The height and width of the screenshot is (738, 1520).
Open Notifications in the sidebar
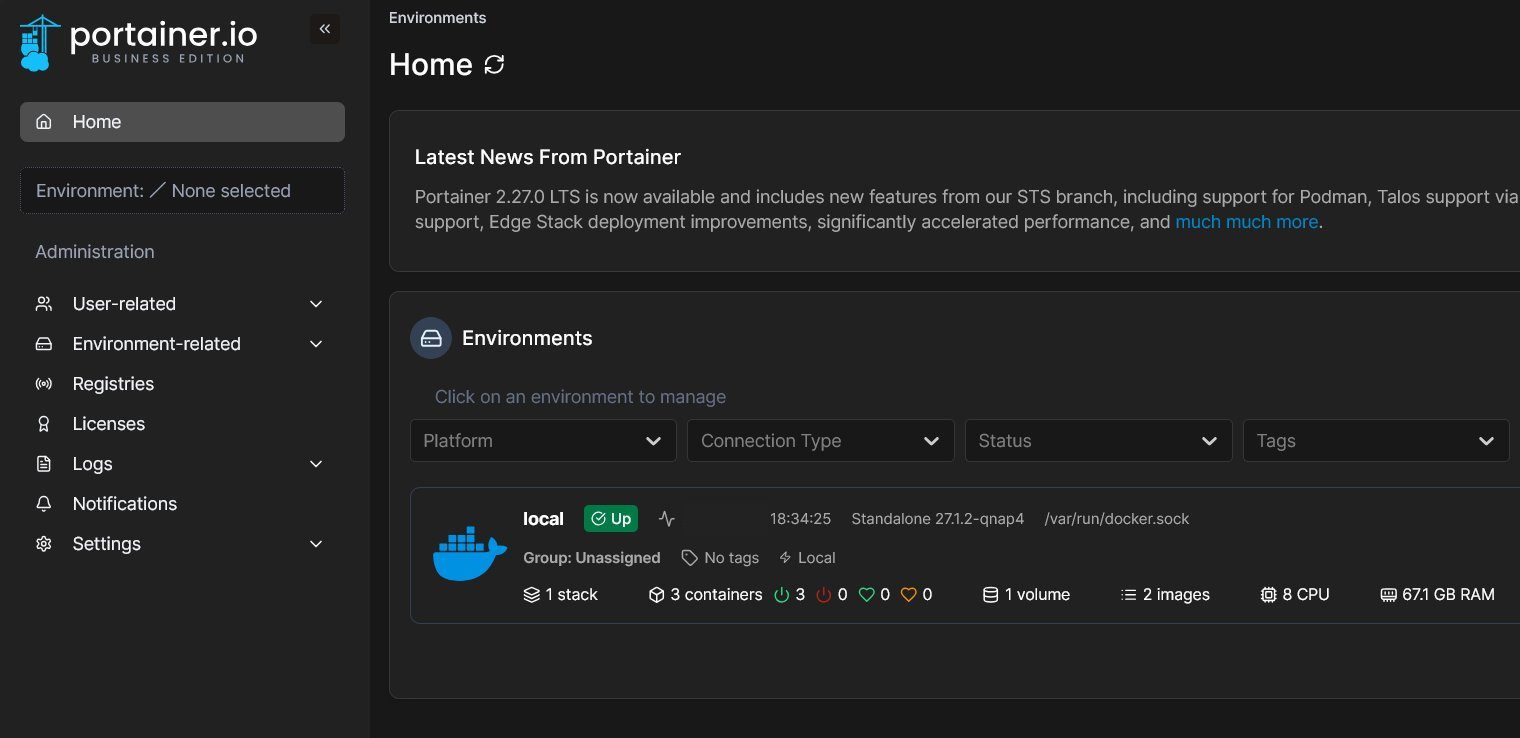(x=182, y=504)
